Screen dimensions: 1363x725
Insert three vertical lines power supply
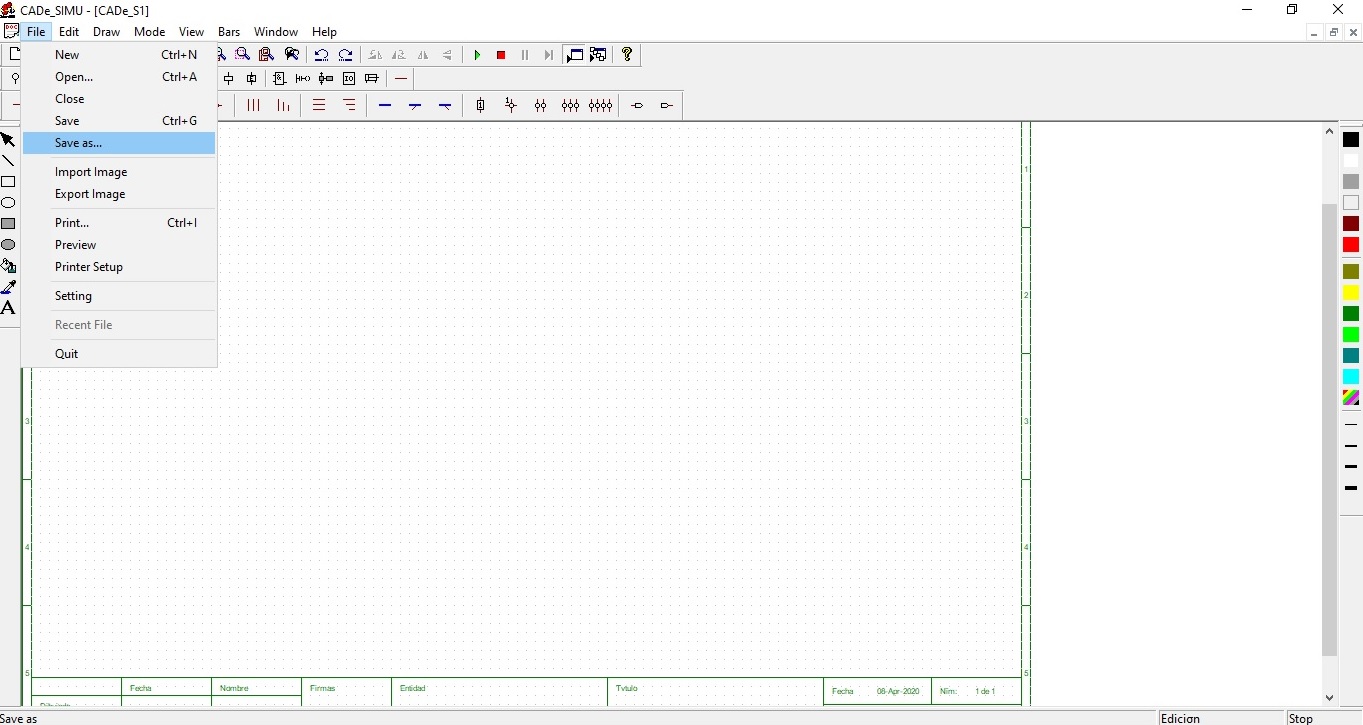(254, 105)
